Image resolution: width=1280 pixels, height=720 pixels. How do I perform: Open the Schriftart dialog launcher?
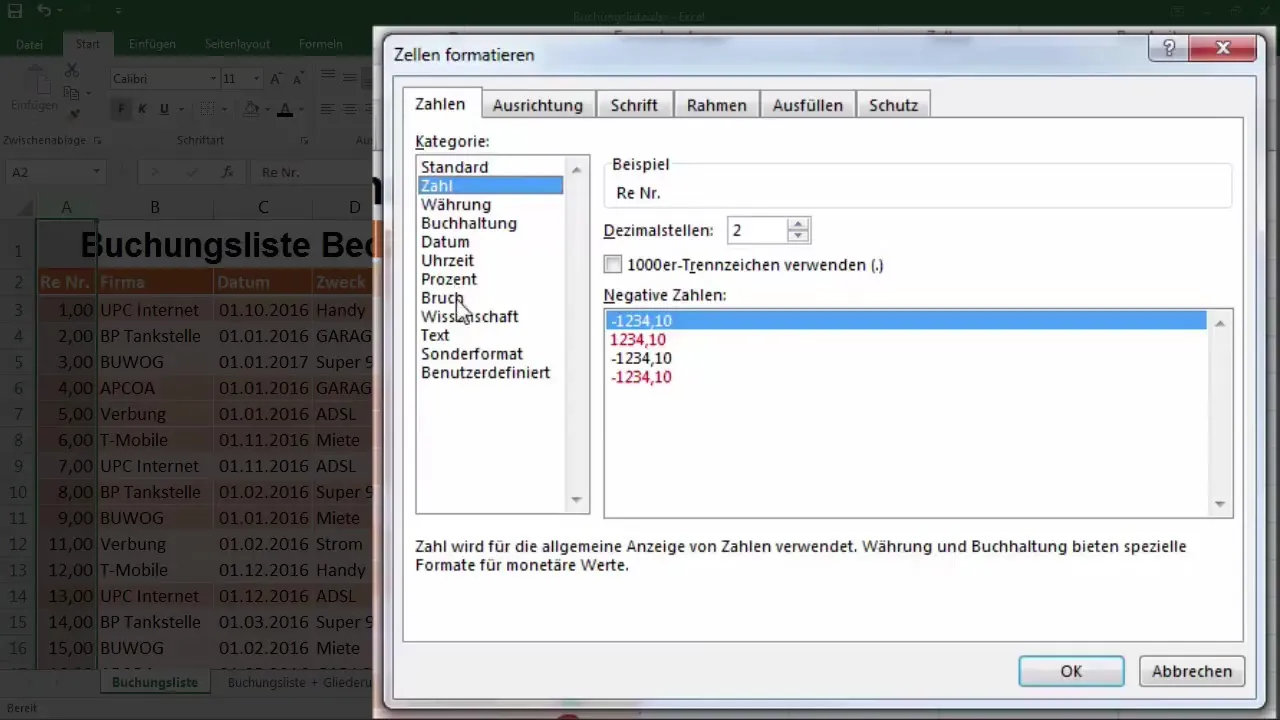click(x=304, y=141)
